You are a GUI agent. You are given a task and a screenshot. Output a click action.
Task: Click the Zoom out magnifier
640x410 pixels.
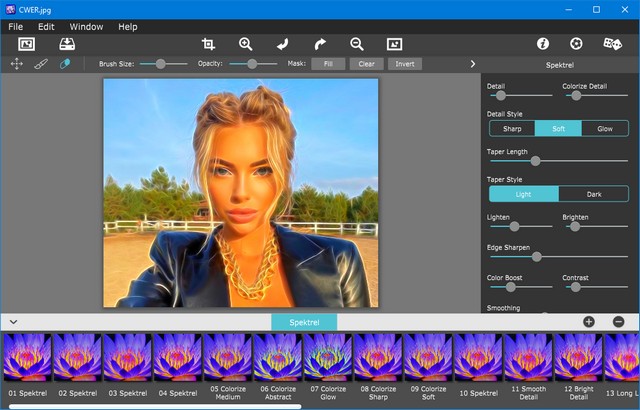coord(357,44)
